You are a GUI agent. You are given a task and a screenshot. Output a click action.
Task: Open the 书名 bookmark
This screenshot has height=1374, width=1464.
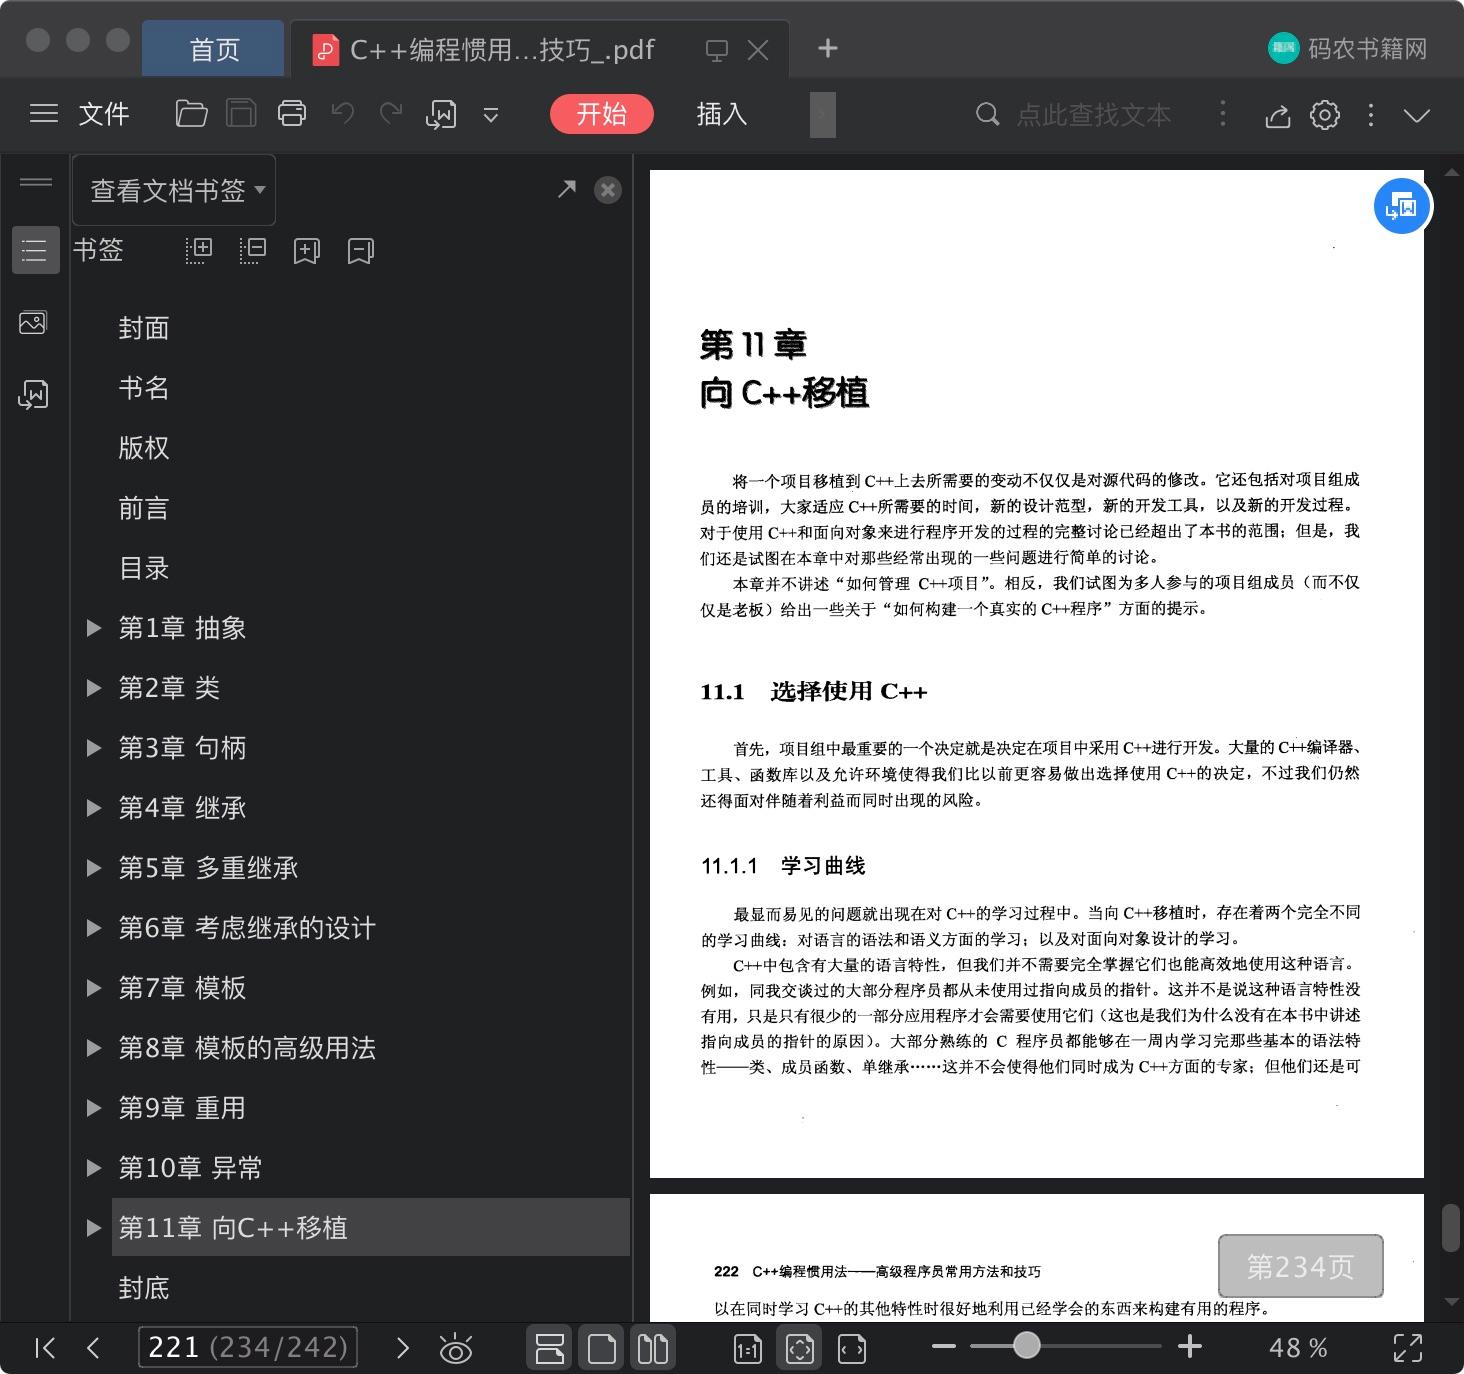(x=144, y=388)
